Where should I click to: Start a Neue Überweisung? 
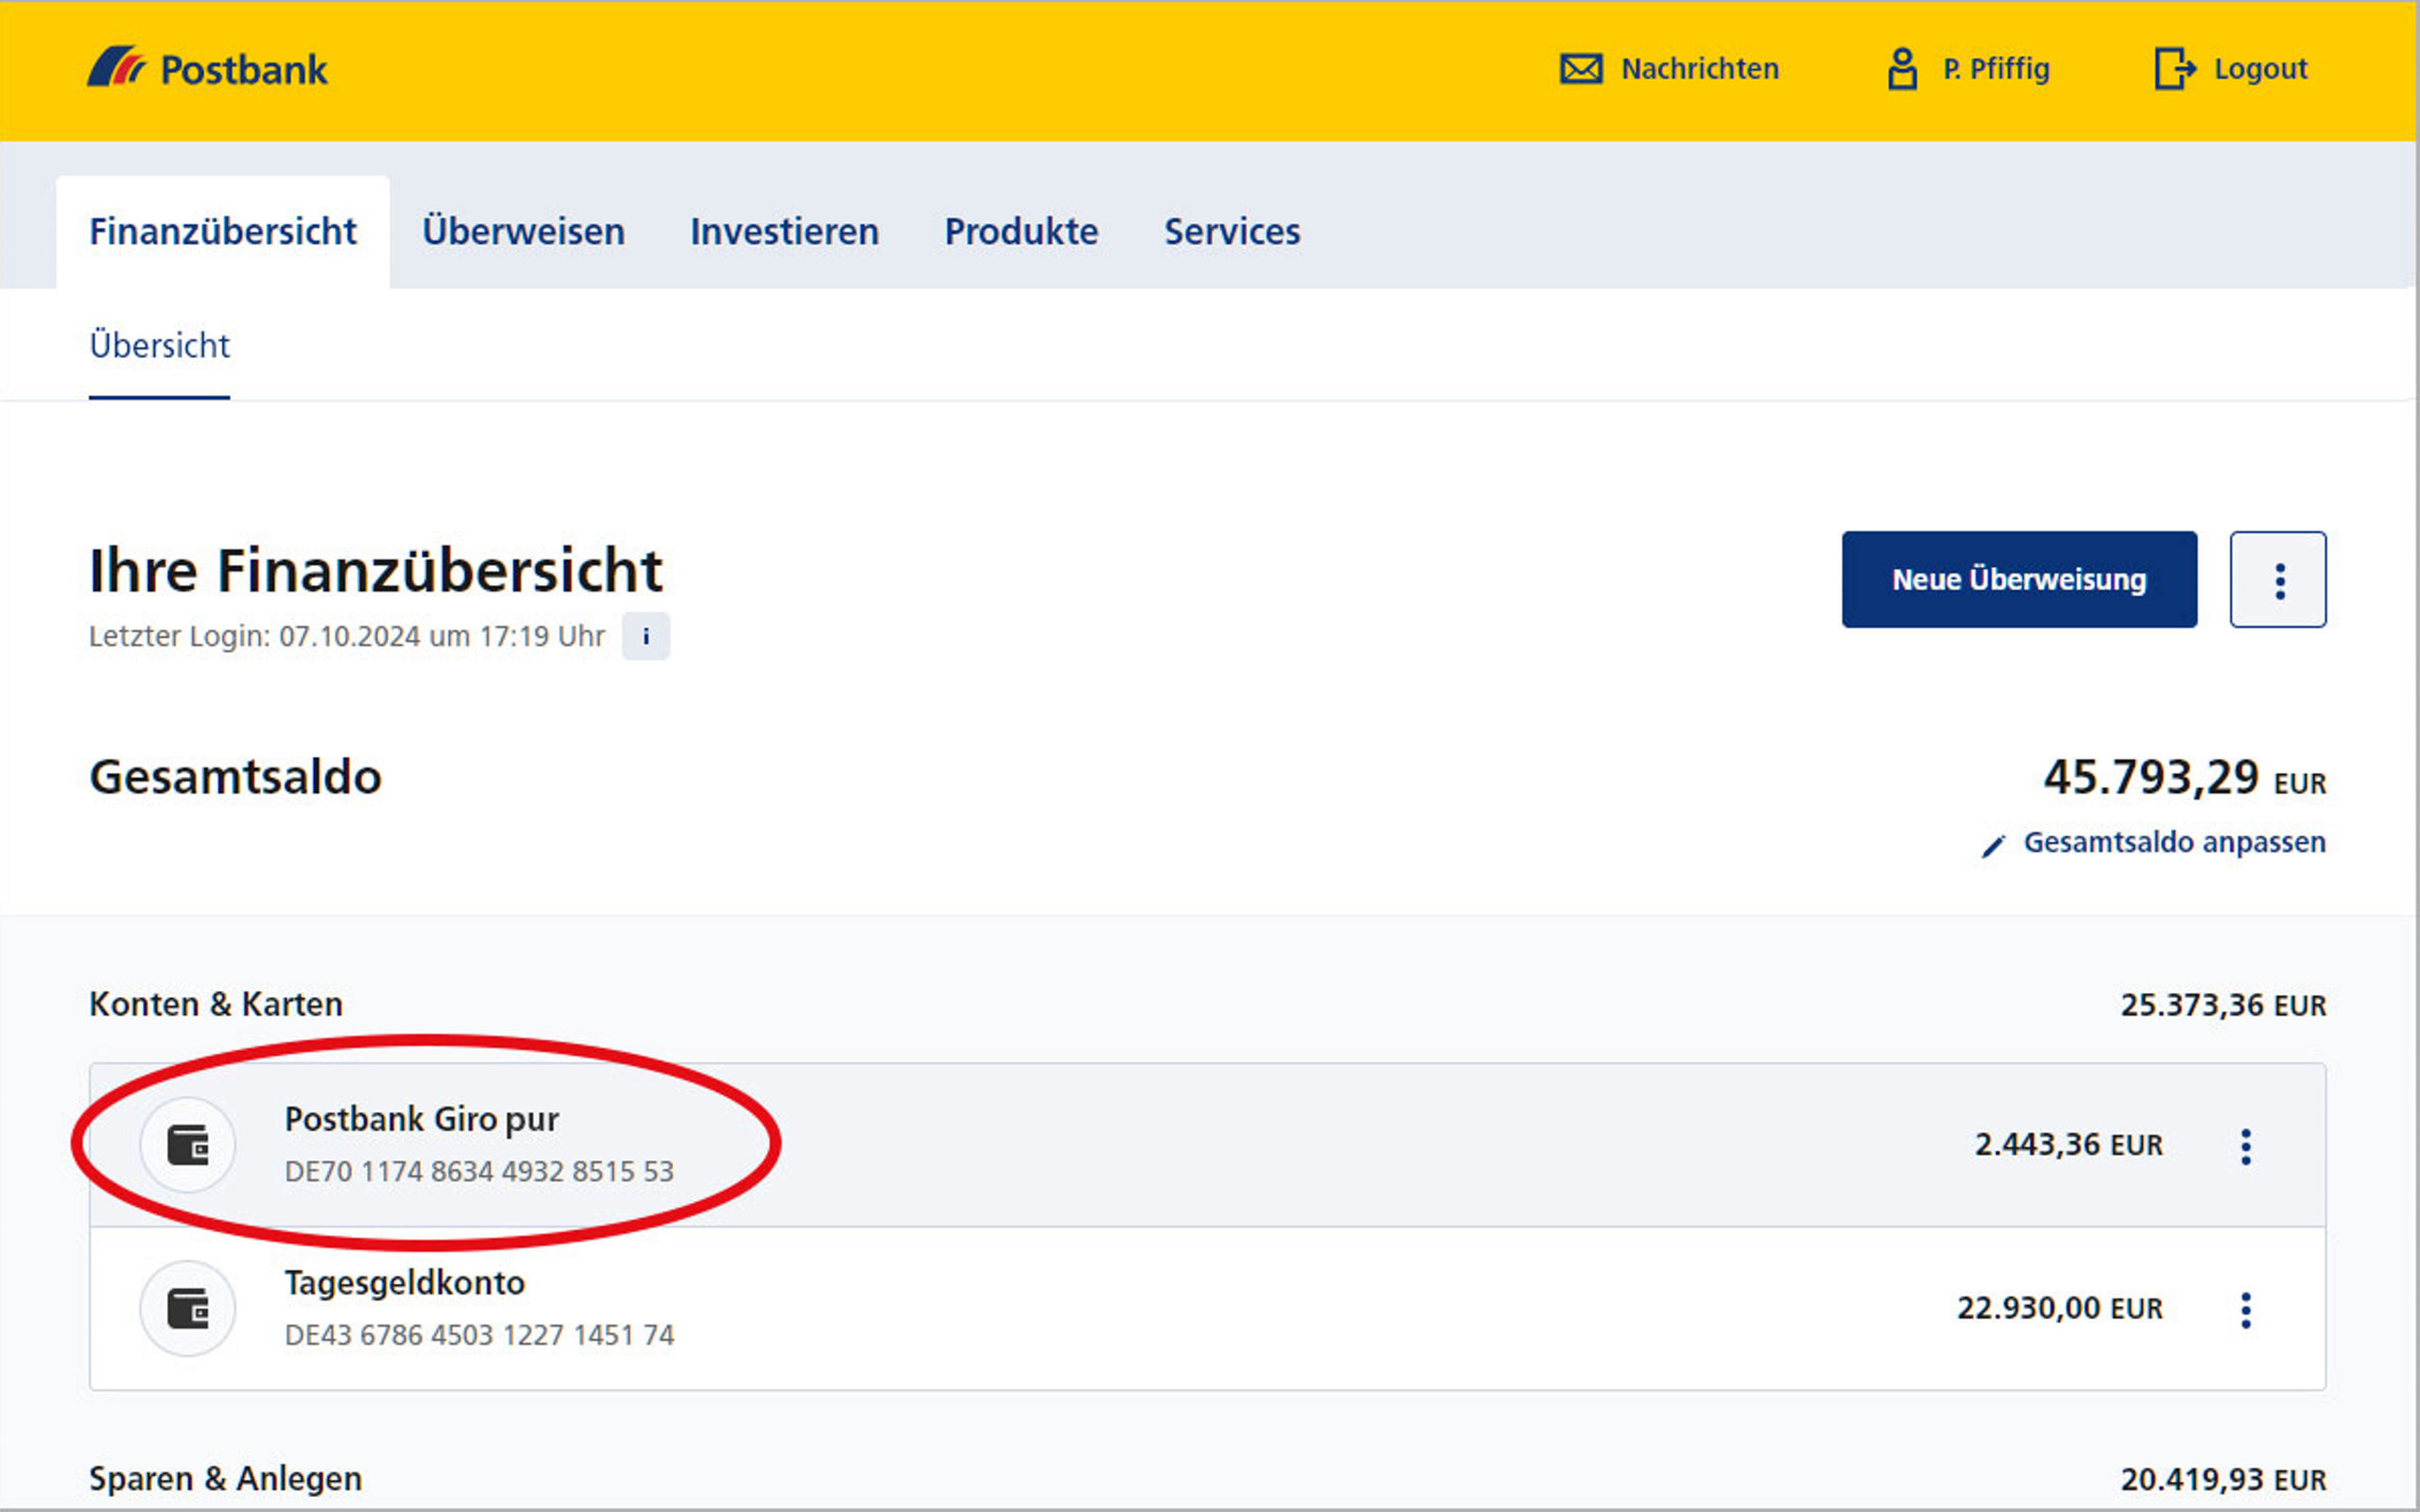(2019, 580)
